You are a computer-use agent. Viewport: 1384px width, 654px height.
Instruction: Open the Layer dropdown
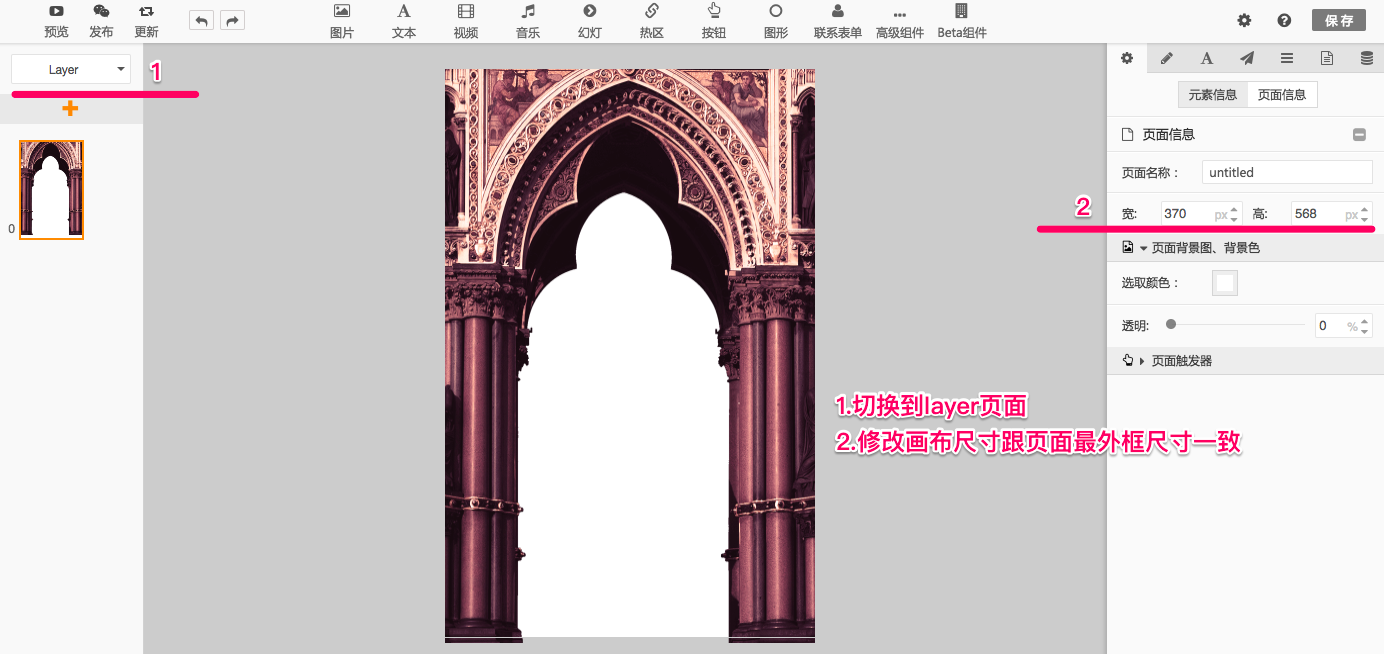tap(71, 70)
